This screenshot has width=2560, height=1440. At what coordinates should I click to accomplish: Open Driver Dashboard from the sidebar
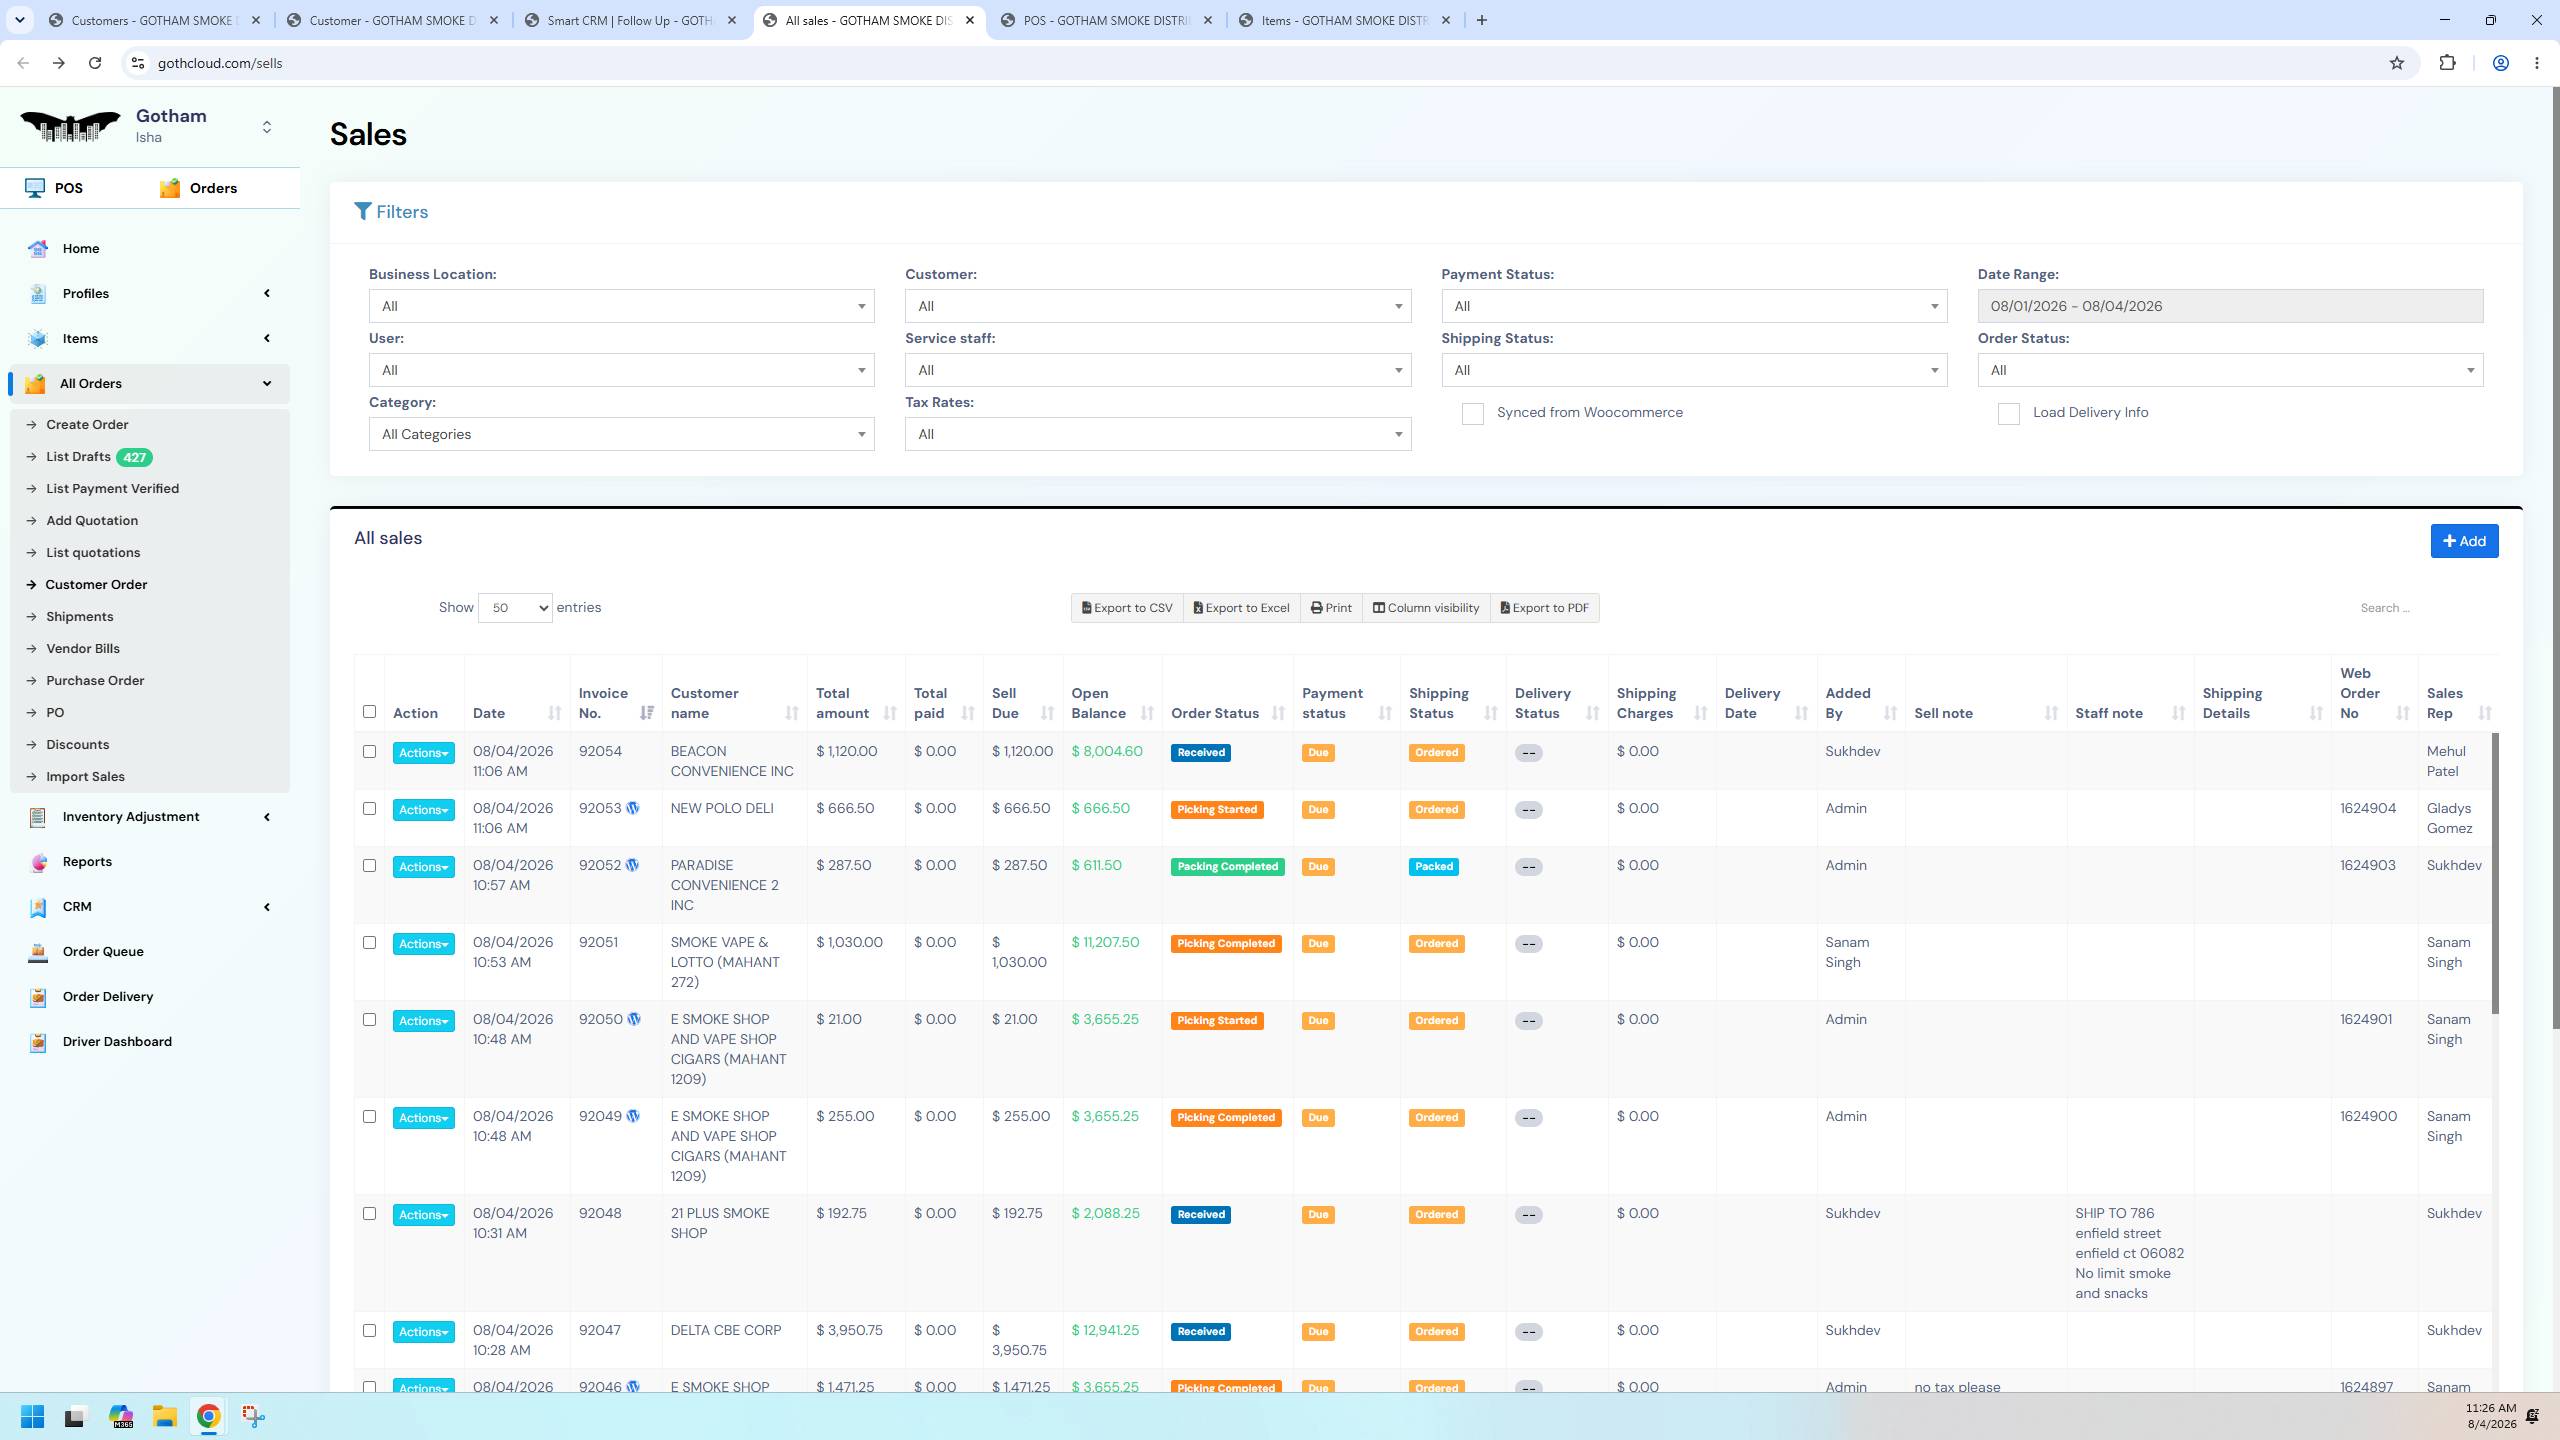click(117, 1041)
